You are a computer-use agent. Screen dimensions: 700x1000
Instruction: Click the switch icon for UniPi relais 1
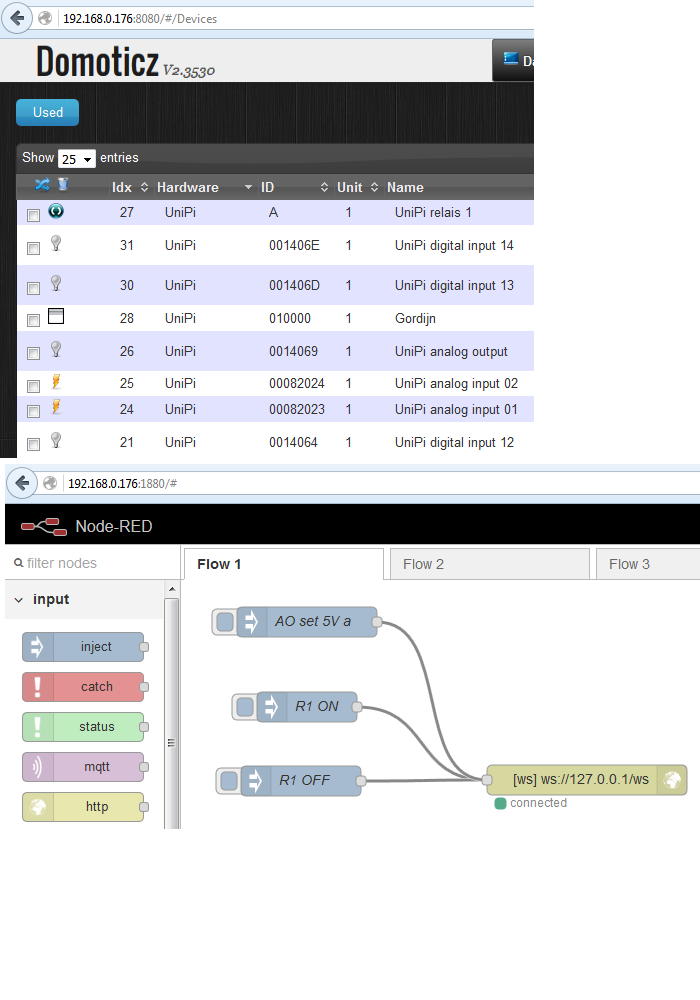click(x=56, y=210)
